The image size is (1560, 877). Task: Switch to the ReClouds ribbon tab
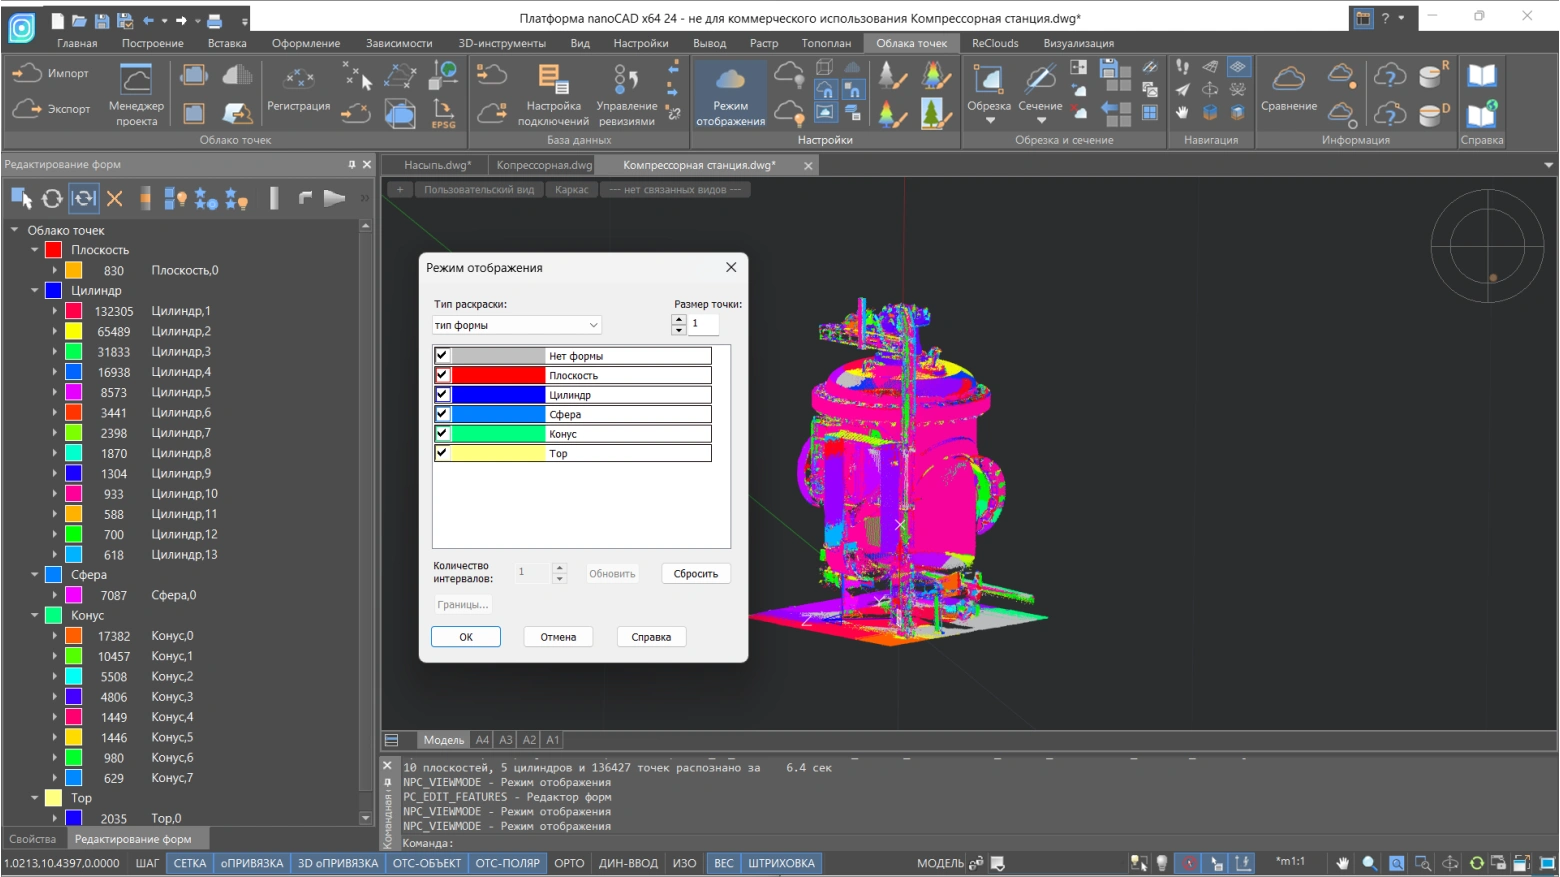(994, 43)
